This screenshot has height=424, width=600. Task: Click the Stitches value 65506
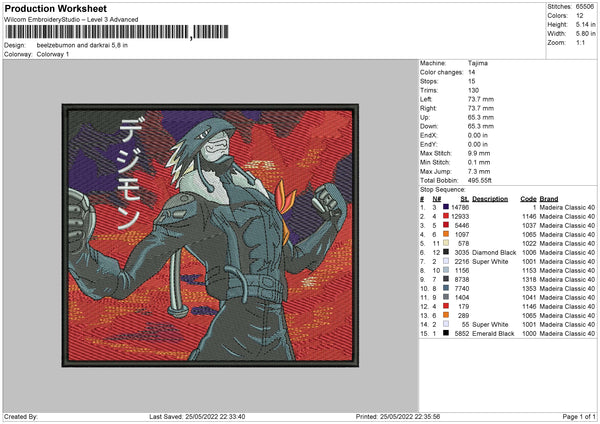coord(585,7)
